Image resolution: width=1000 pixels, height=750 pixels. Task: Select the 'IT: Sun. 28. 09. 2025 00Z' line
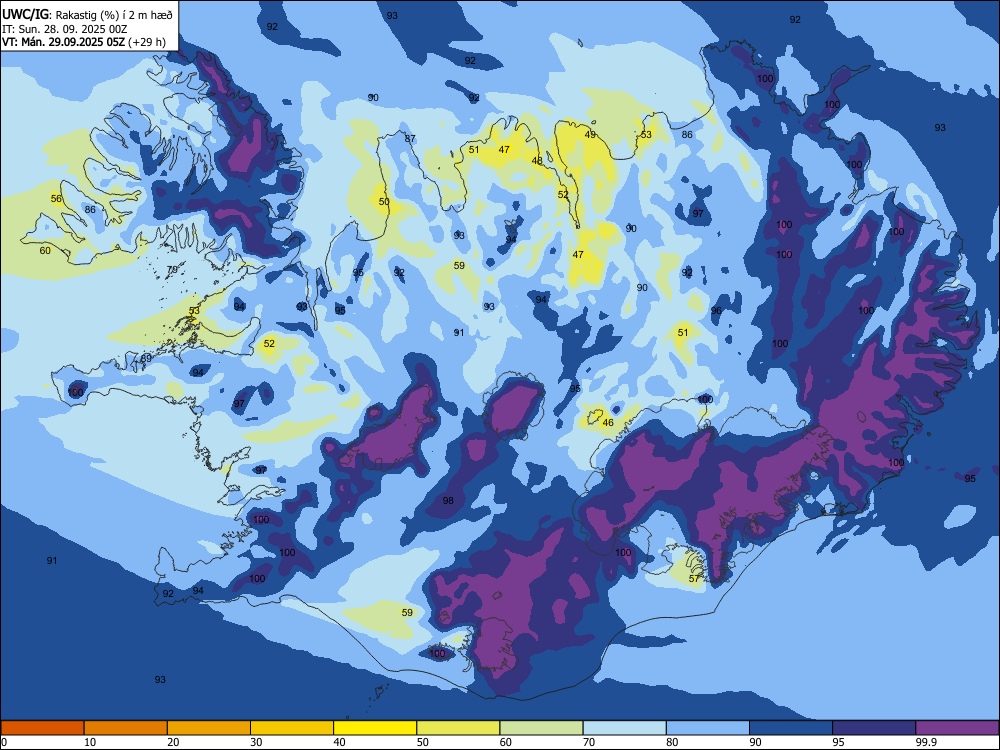[64, 29]
